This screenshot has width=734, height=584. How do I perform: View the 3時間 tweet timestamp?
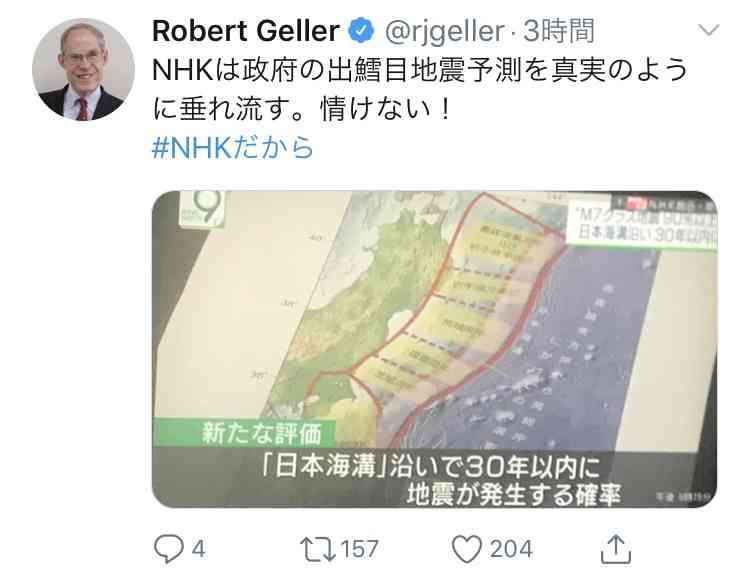point(558,31)
